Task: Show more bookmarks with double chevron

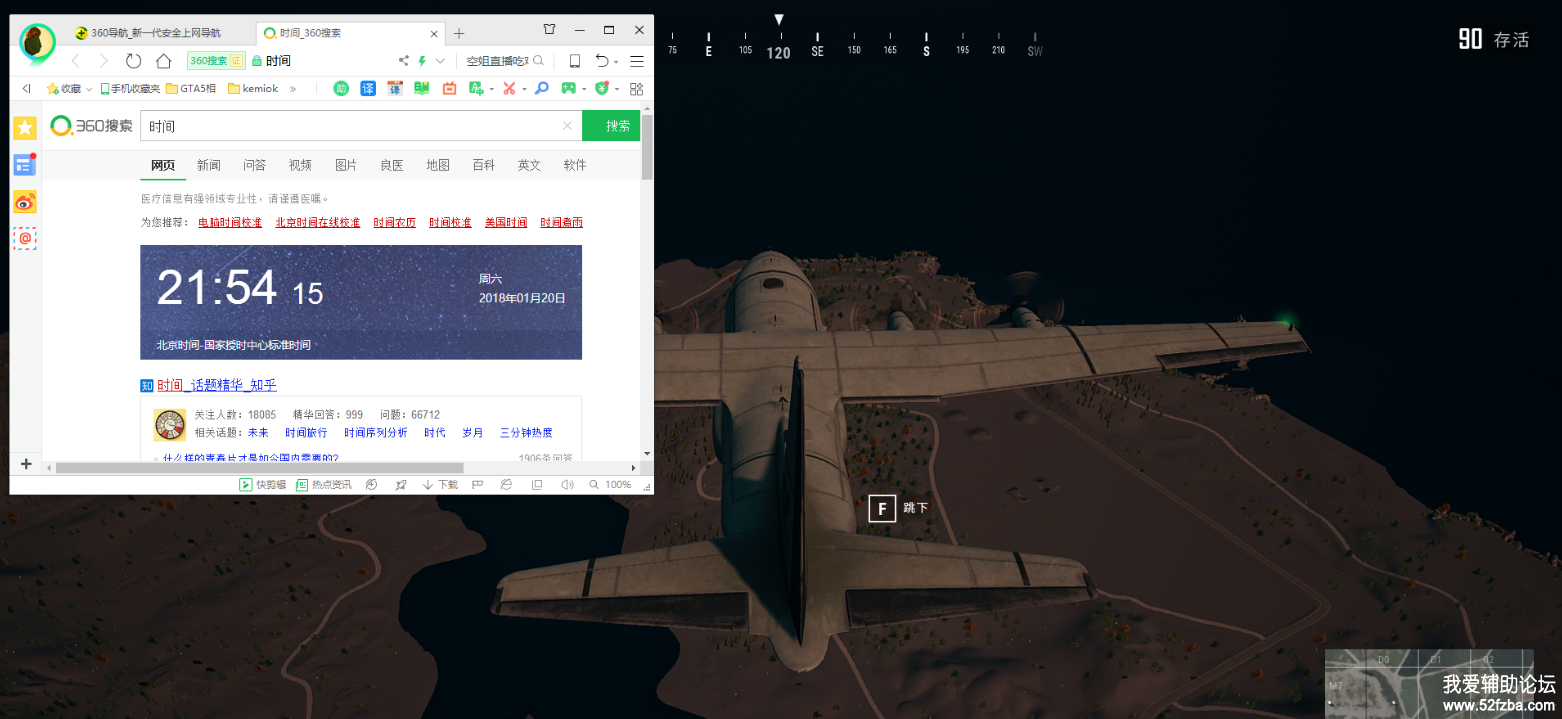Action: point(293,89)
